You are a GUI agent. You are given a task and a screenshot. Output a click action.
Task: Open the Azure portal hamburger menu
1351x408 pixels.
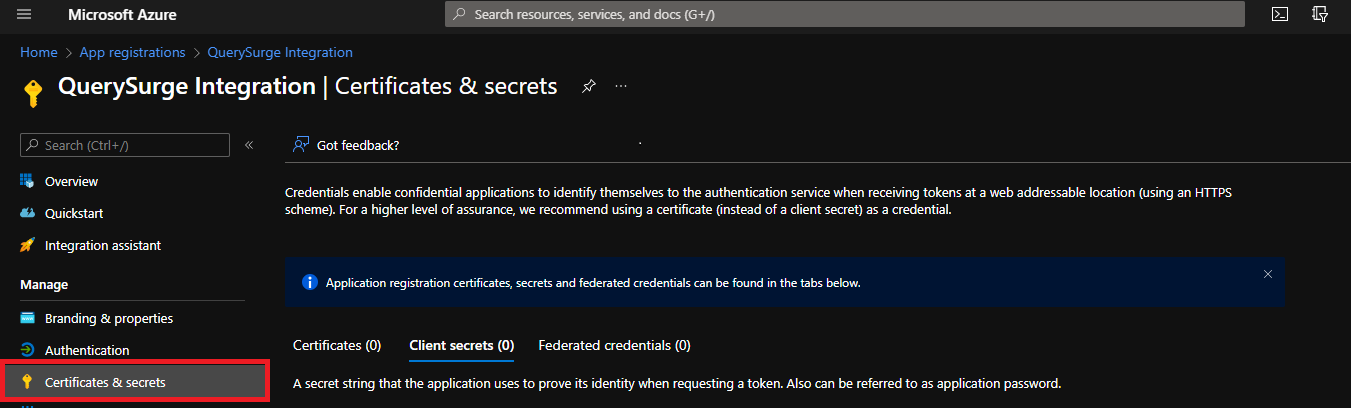(25, 14)
